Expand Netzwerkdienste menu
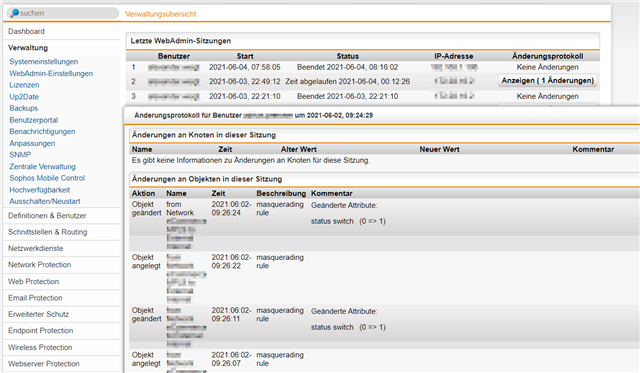Viewport: 640px width, 373px height. (x=36, y=248)
